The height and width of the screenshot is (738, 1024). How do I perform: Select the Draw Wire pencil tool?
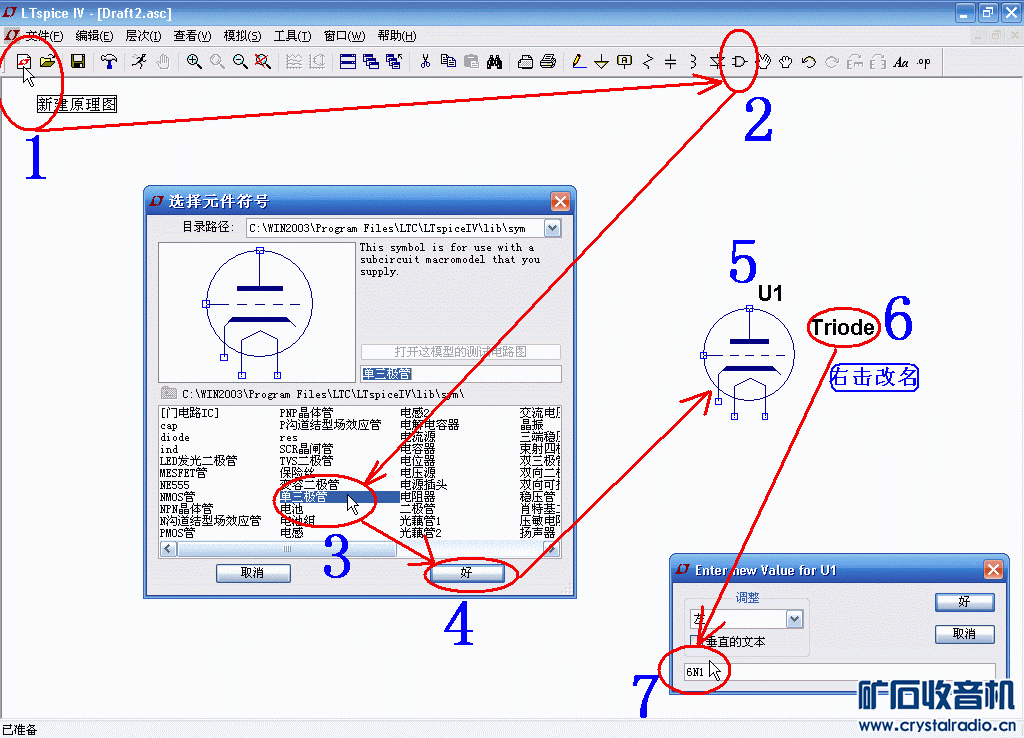pos(579,61)
